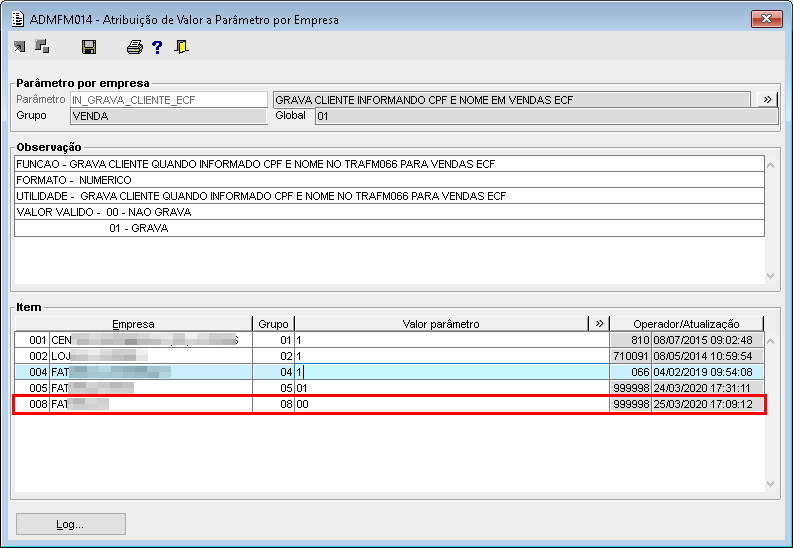
Task: Edit parameter value 00 for empresa 008
Action: coord(452,404)
